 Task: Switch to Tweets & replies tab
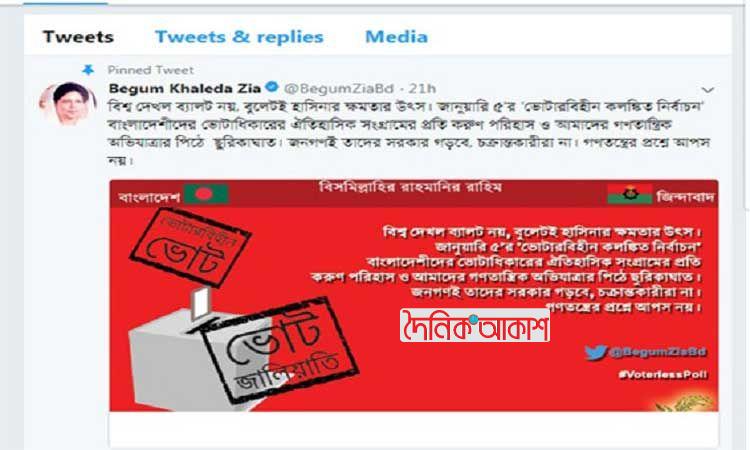click(x=239, y=37)
